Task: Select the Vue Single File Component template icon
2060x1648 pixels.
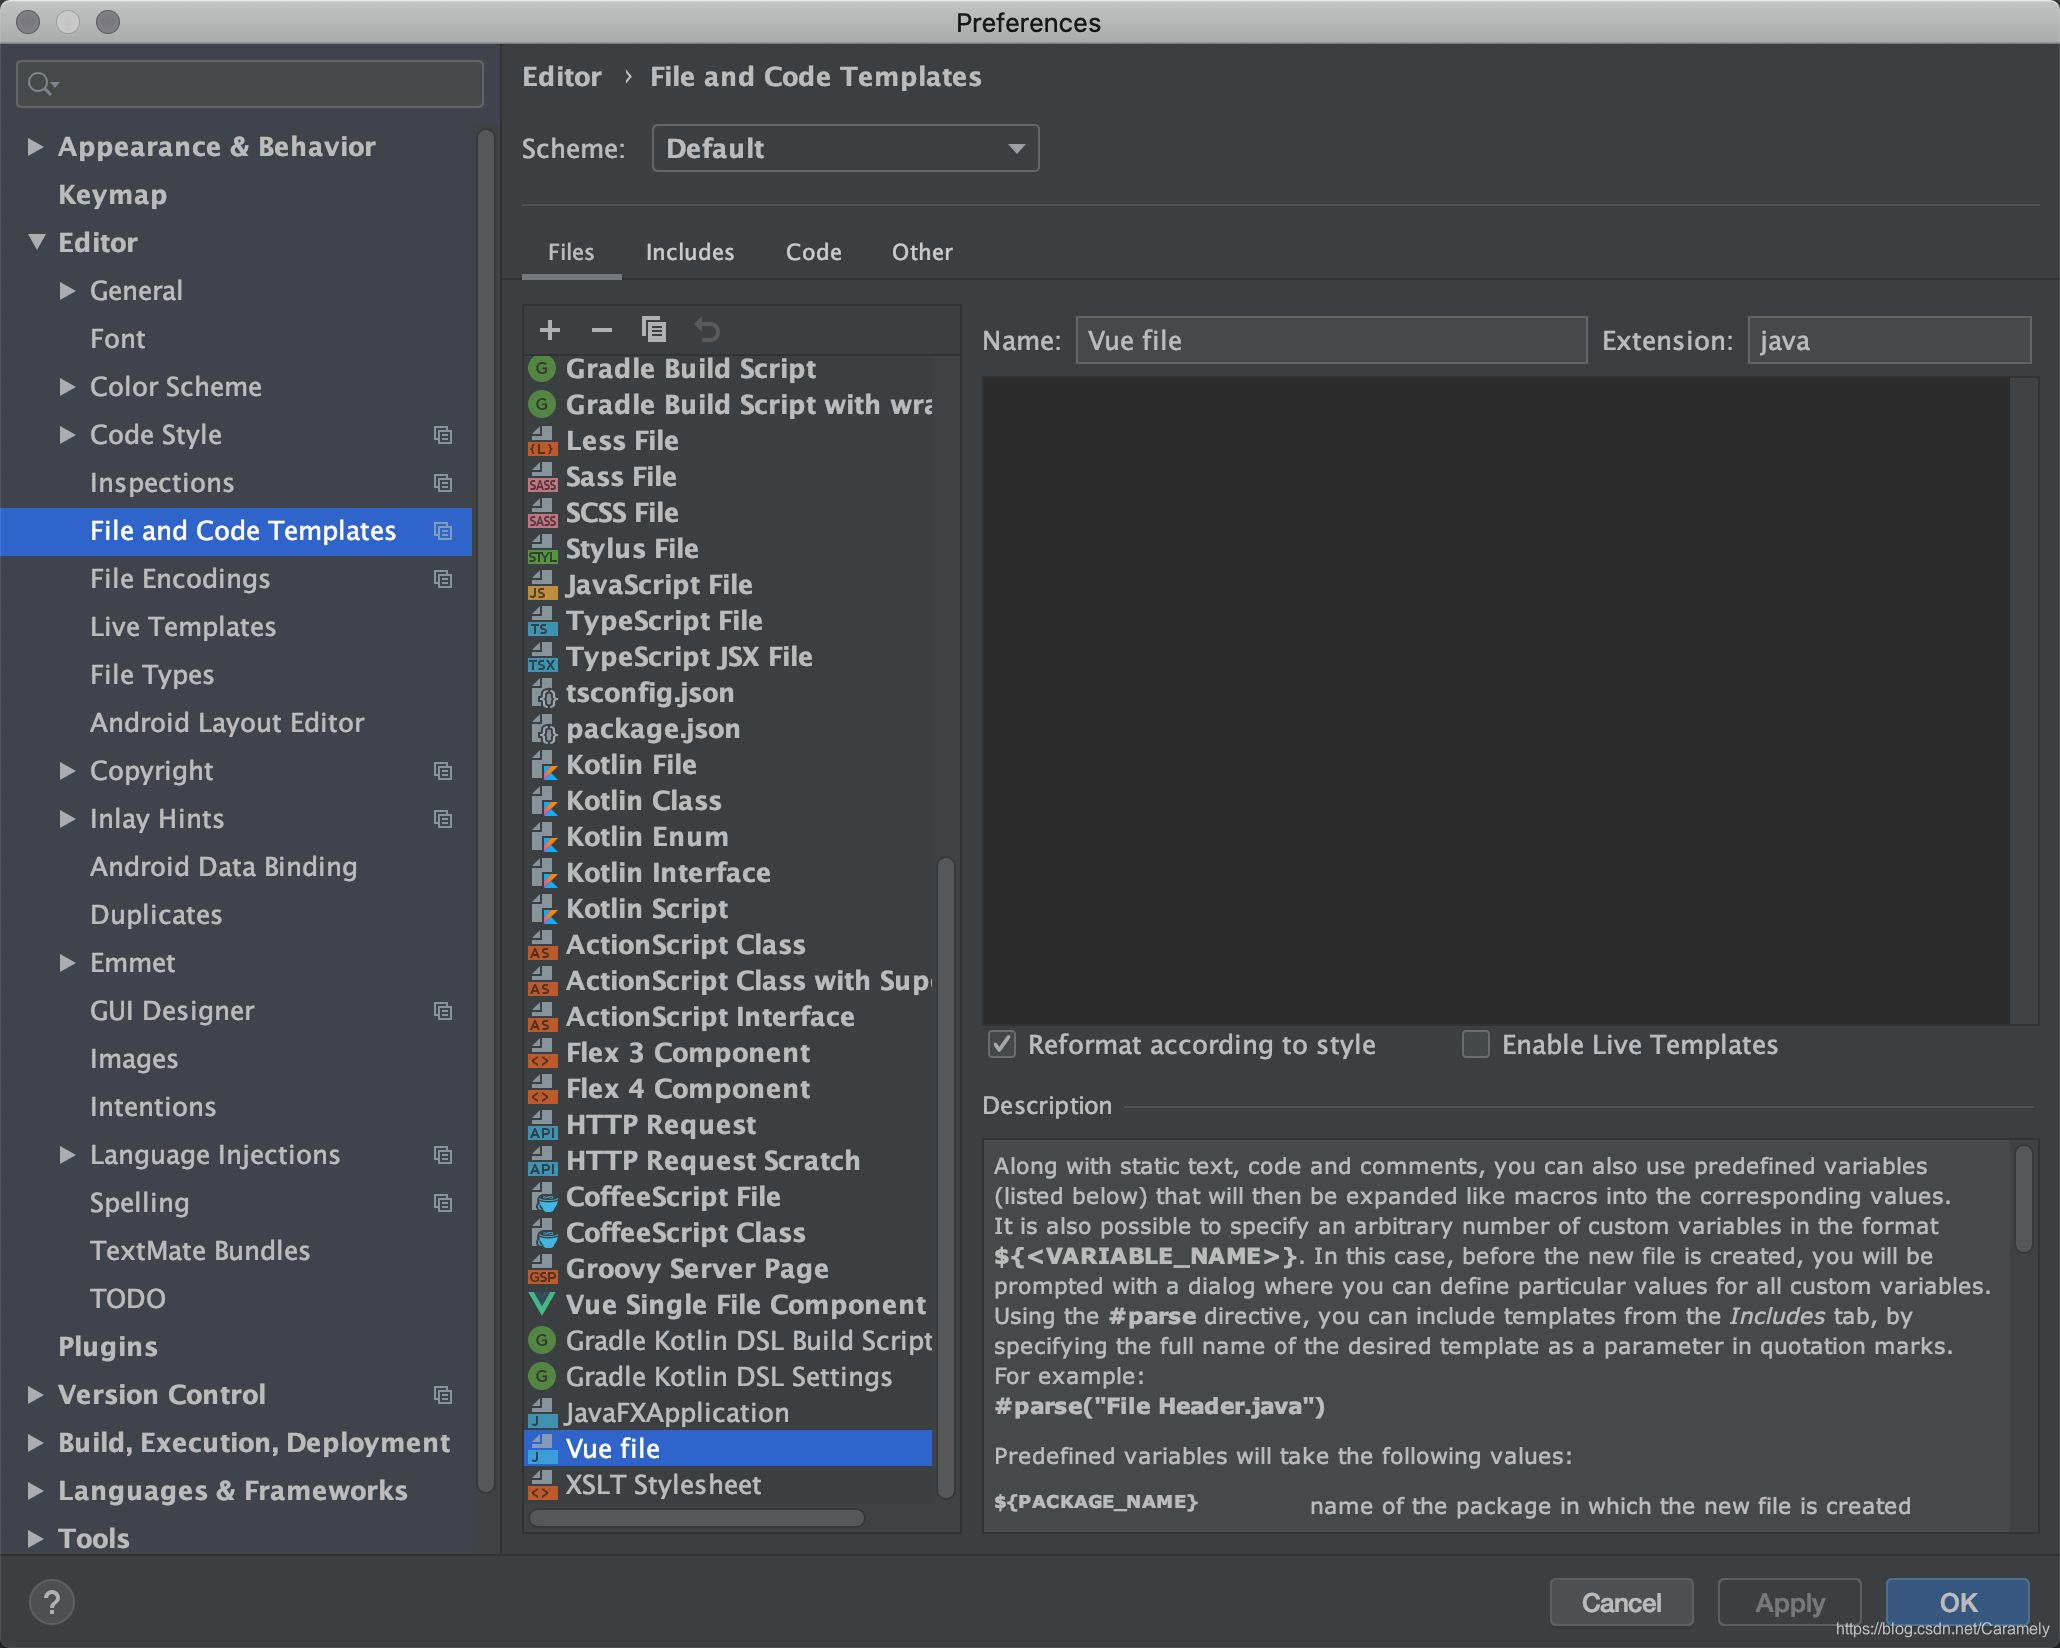Action: [542, 1304]
